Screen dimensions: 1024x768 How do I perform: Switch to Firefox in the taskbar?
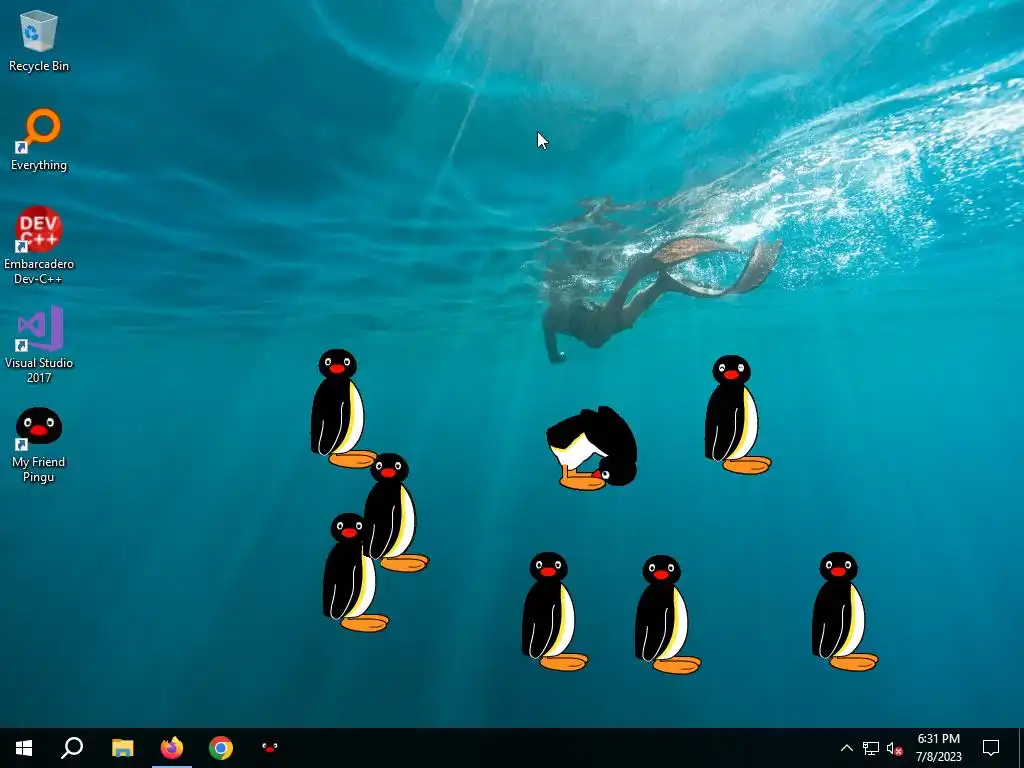[x=172, y=748]
